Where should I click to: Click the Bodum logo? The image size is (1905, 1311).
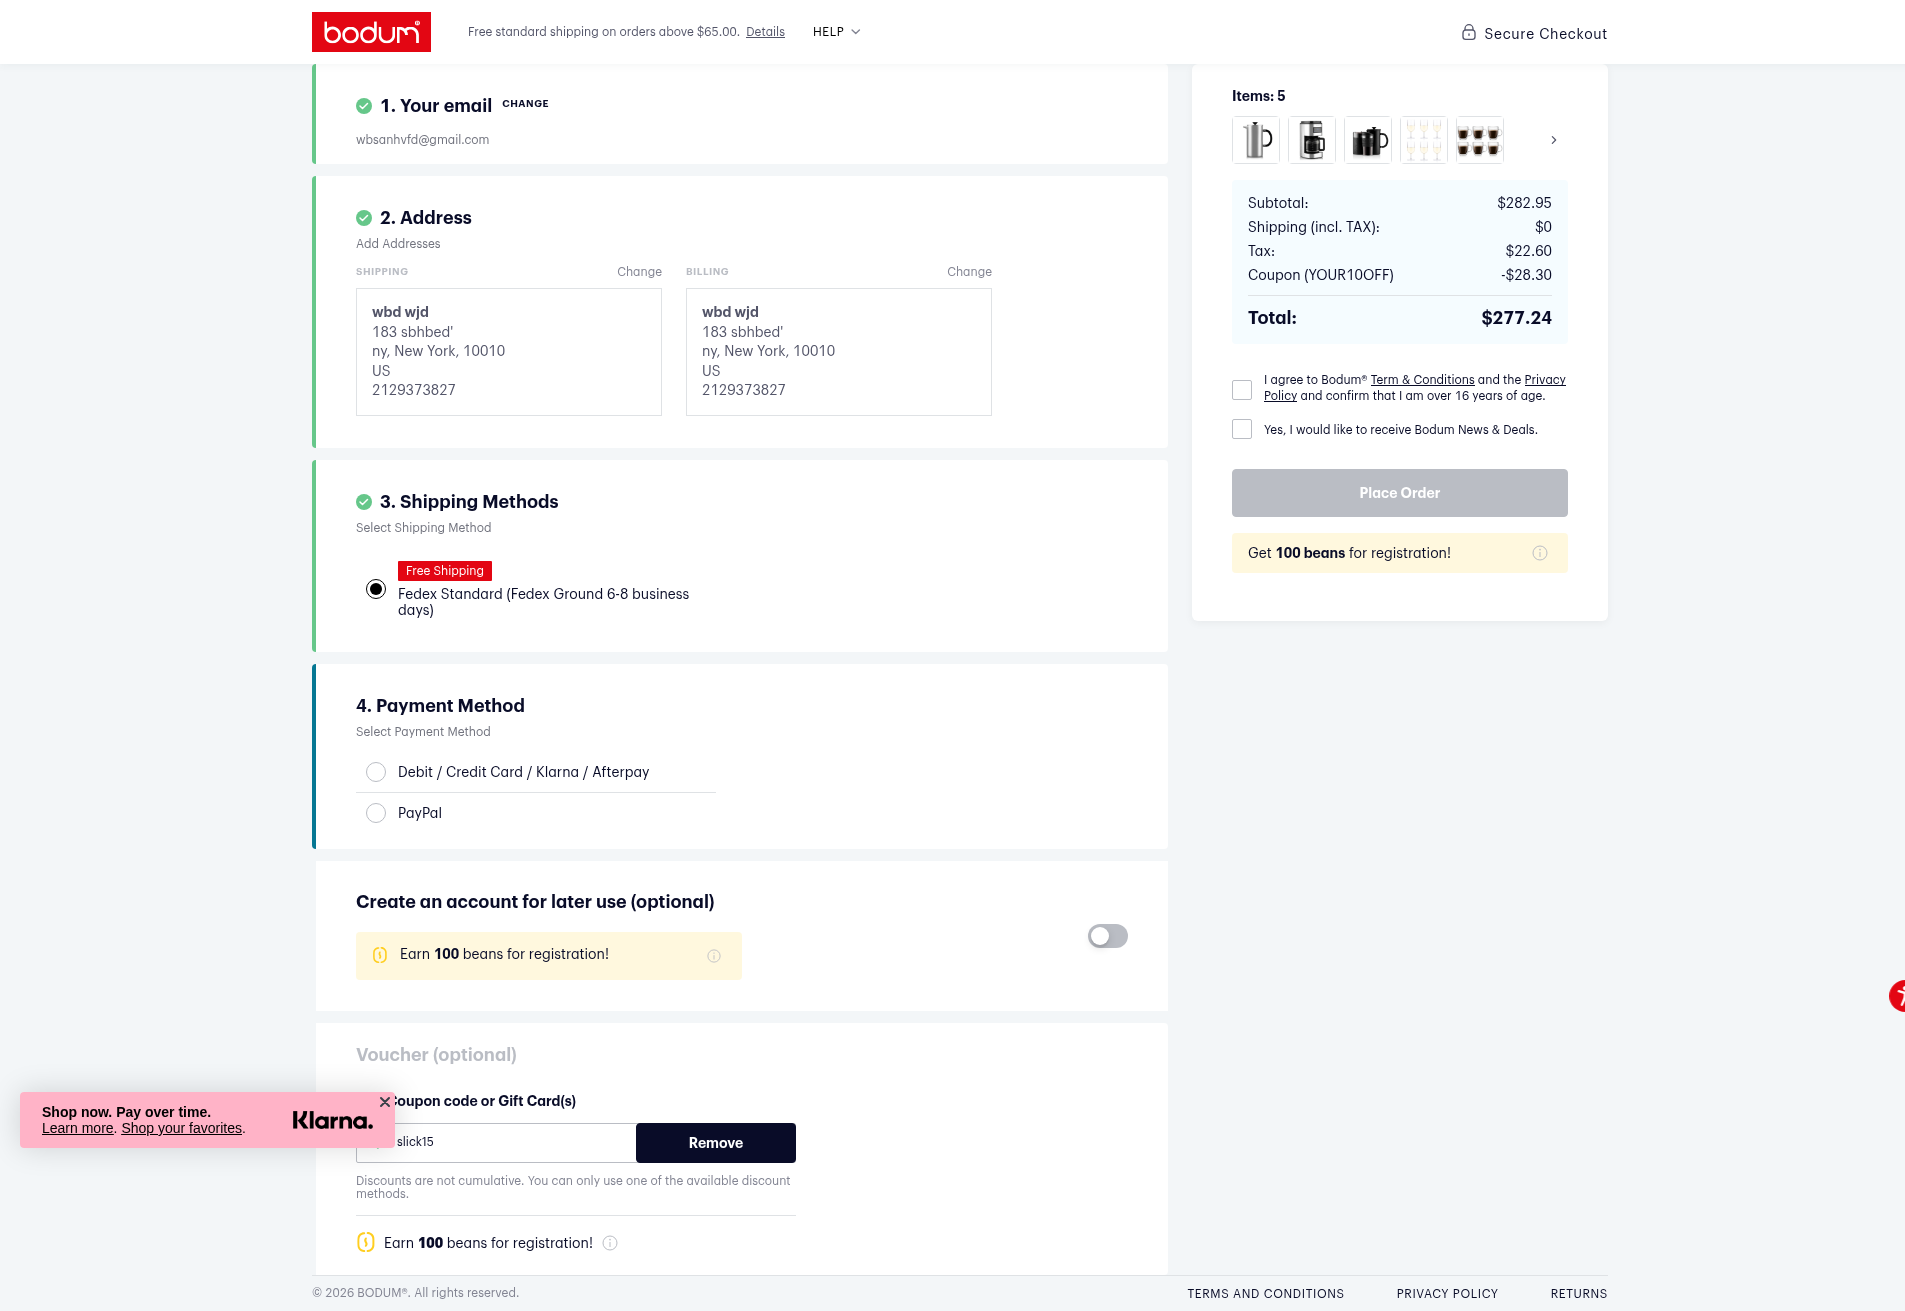371,32
